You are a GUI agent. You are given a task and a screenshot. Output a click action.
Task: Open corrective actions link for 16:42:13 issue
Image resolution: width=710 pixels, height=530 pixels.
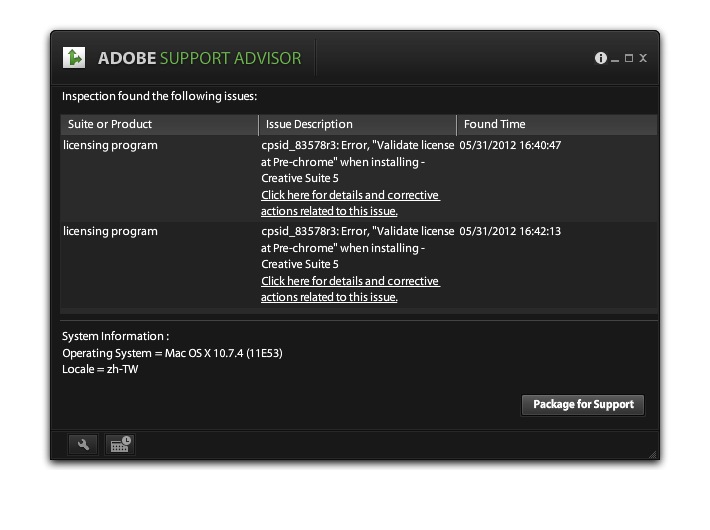click(x=350, y=289)
